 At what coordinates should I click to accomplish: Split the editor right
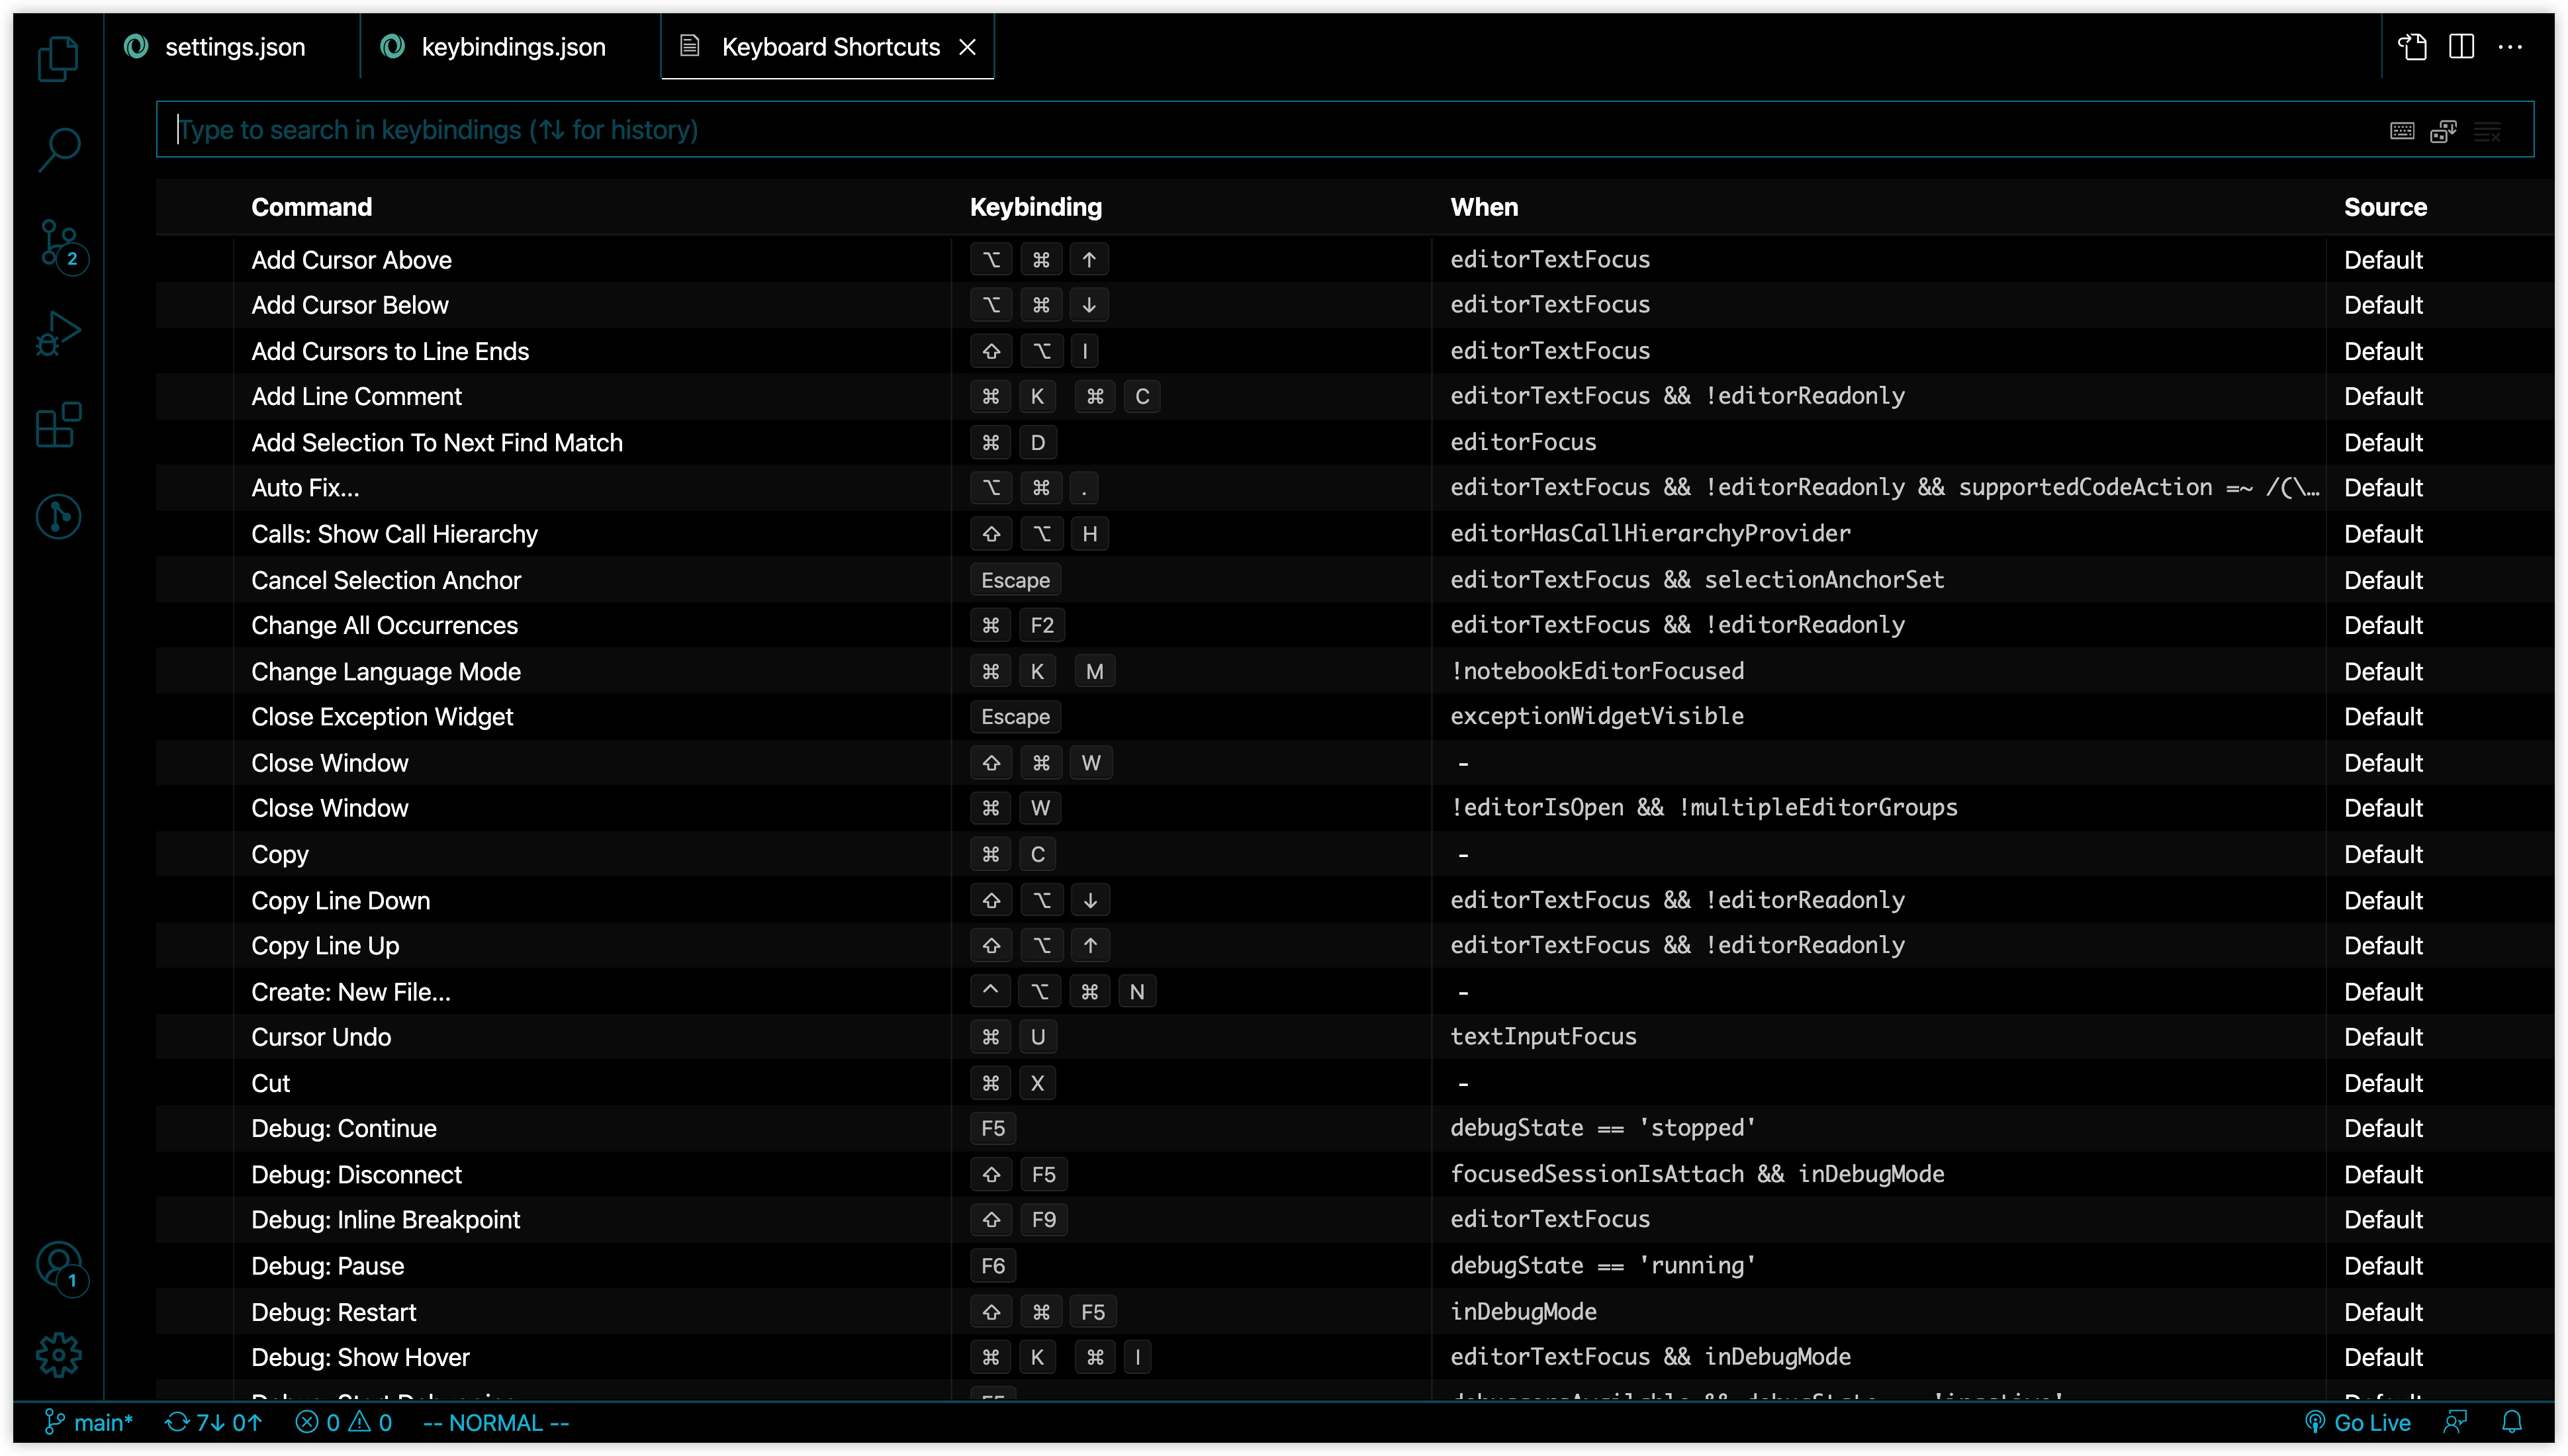click(2461, 47)
